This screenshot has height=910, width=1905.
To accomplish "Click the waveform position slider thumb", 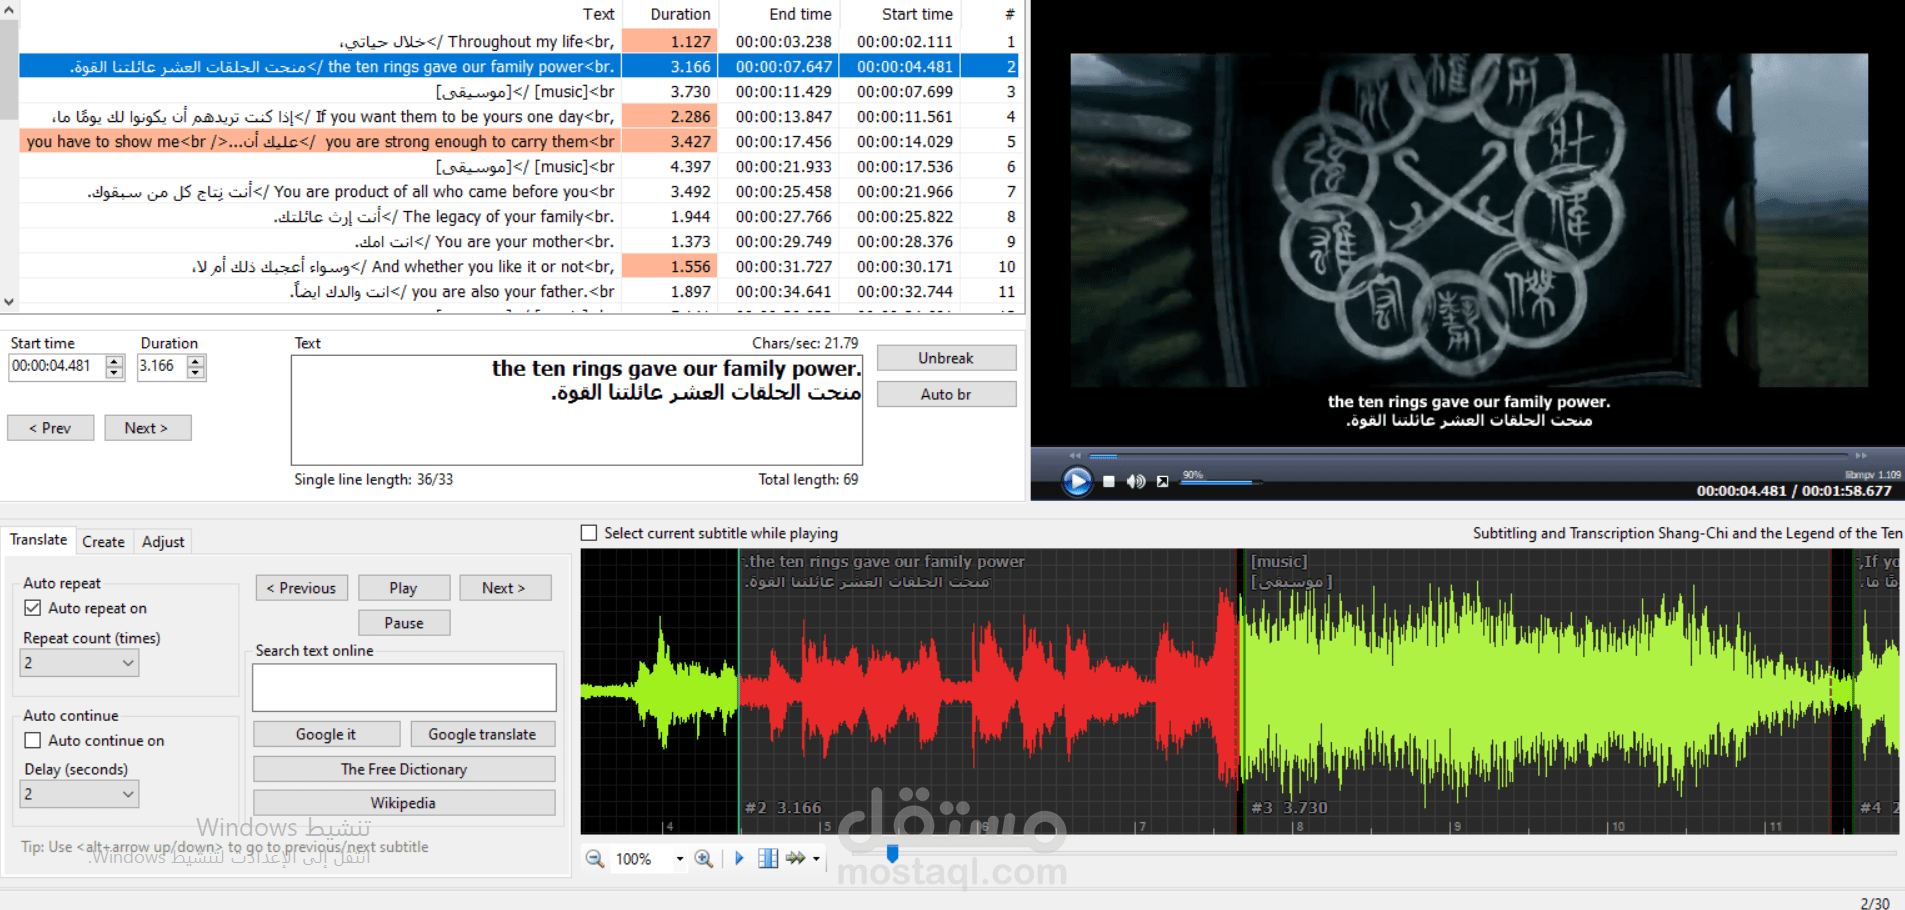I will point(892,854).
